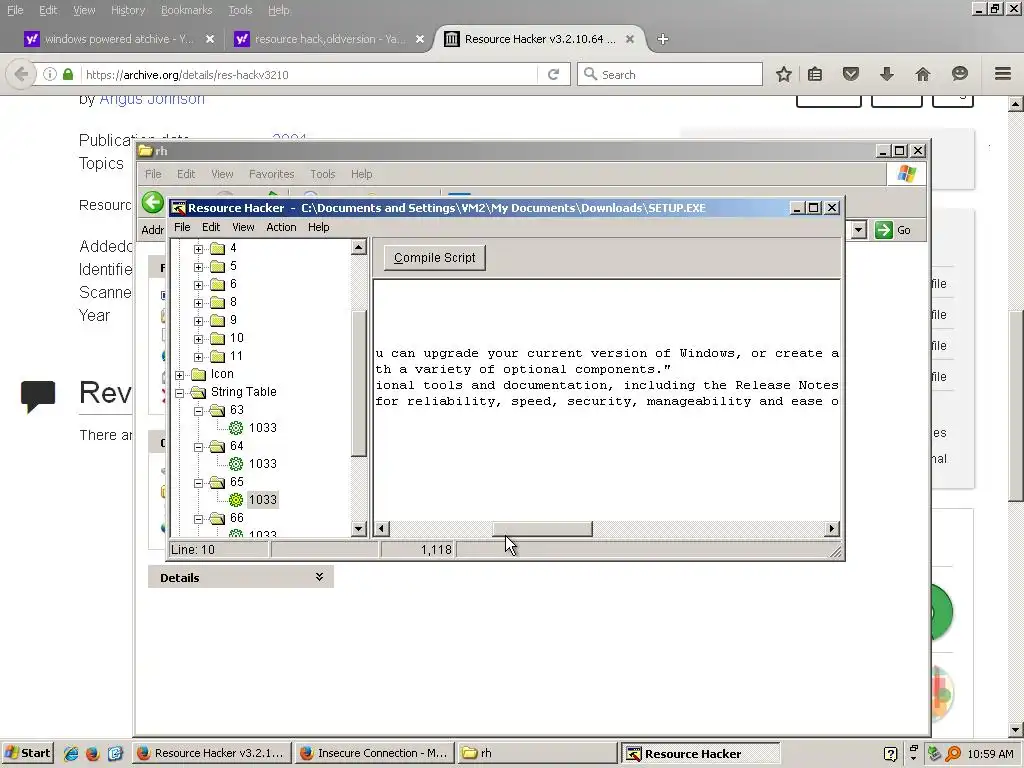This screenshot has width=1024, height=768.
Task: Switch to resource hack,oldversion tab
Action: pos(330,39)
